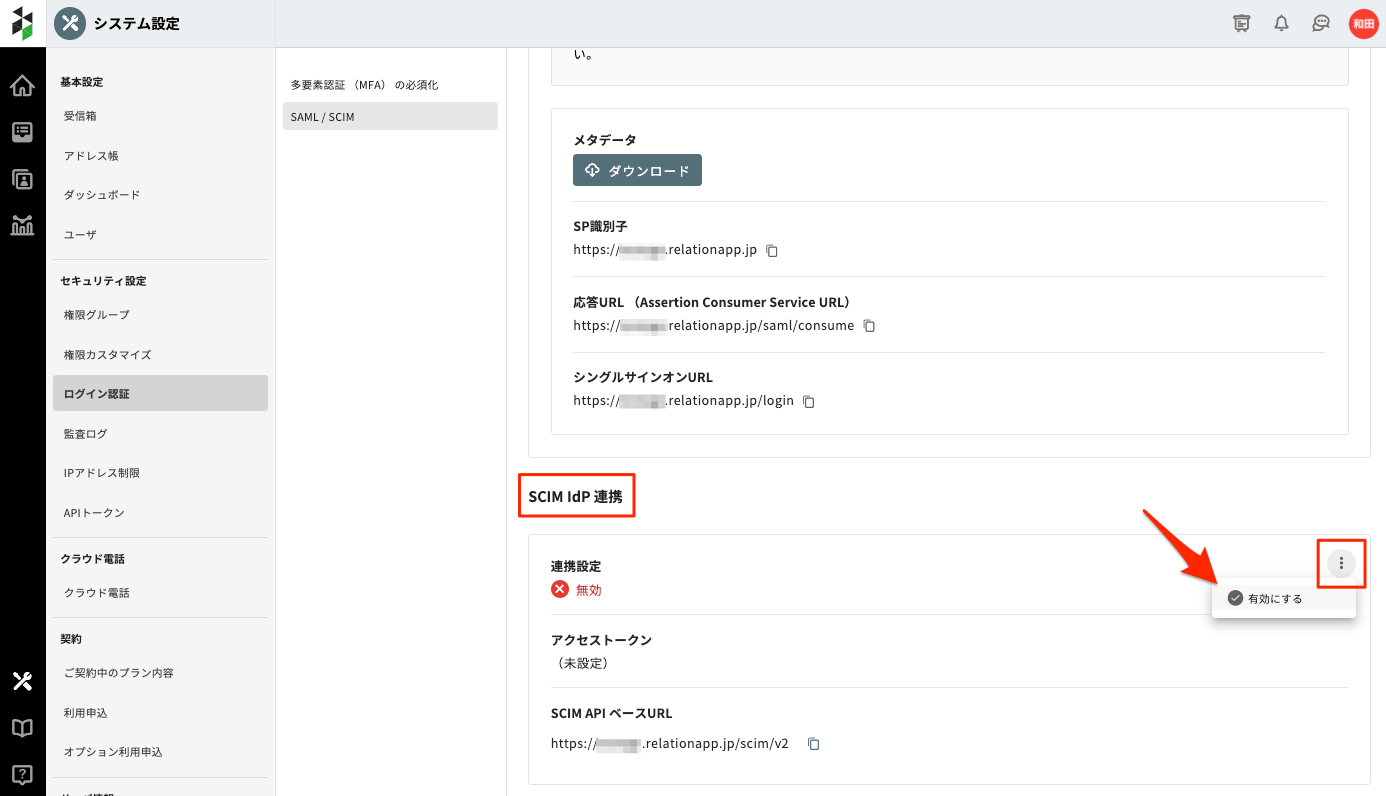Open 多要素認証 (MFA) の必須化 settings

pos(365,85)
